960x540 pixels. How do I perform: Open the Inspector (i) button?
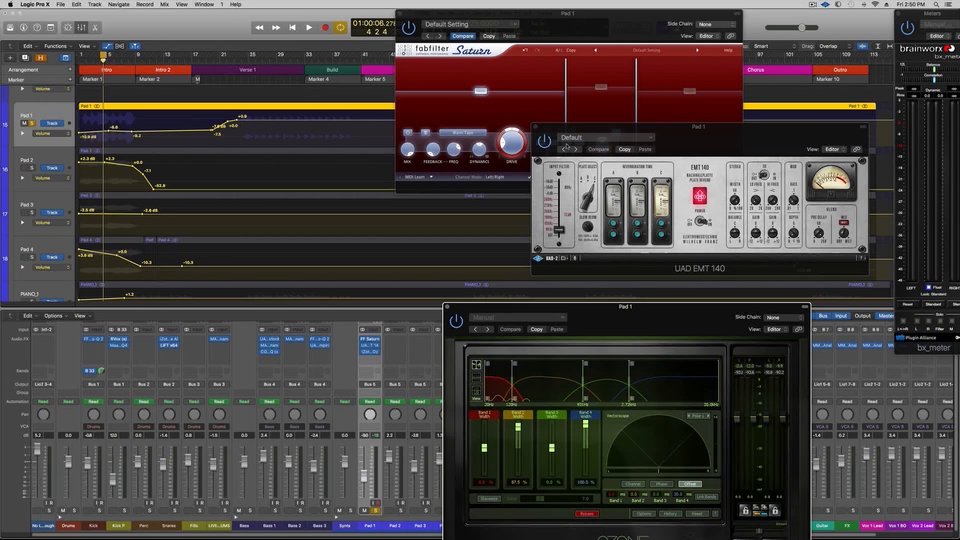pyautogui.click(x=24, y=28)
